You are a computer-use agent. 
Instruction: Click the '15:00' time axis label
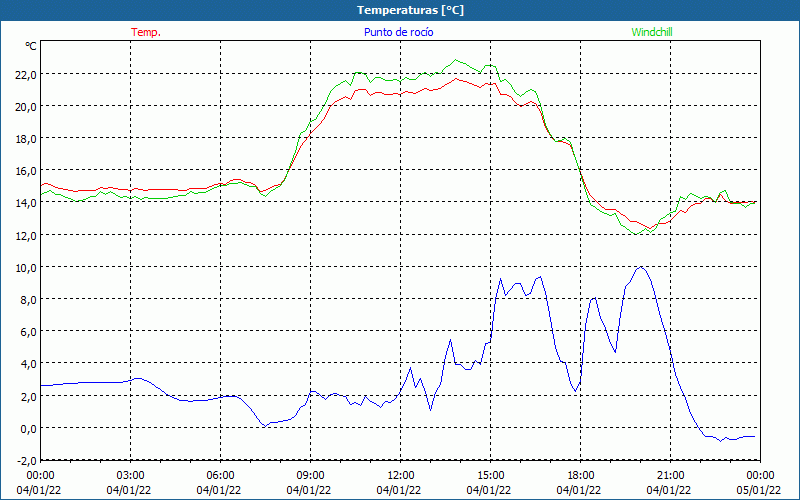(491, 476)
